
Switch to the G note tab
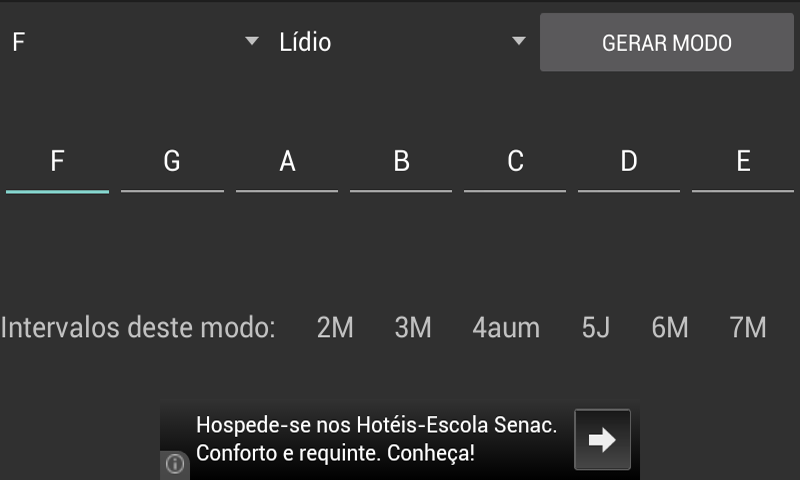[172, 162]
